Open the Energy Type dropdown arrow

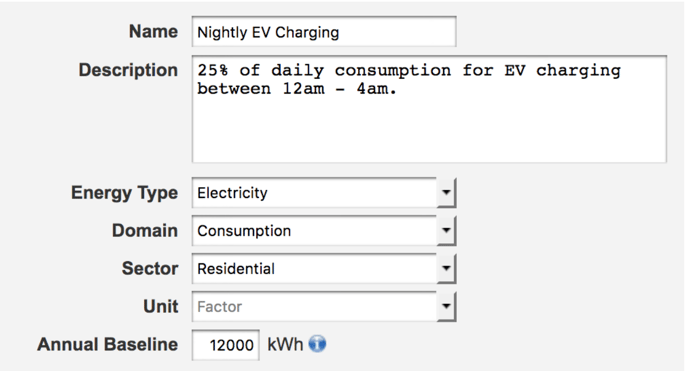click(x=446, y=193)
